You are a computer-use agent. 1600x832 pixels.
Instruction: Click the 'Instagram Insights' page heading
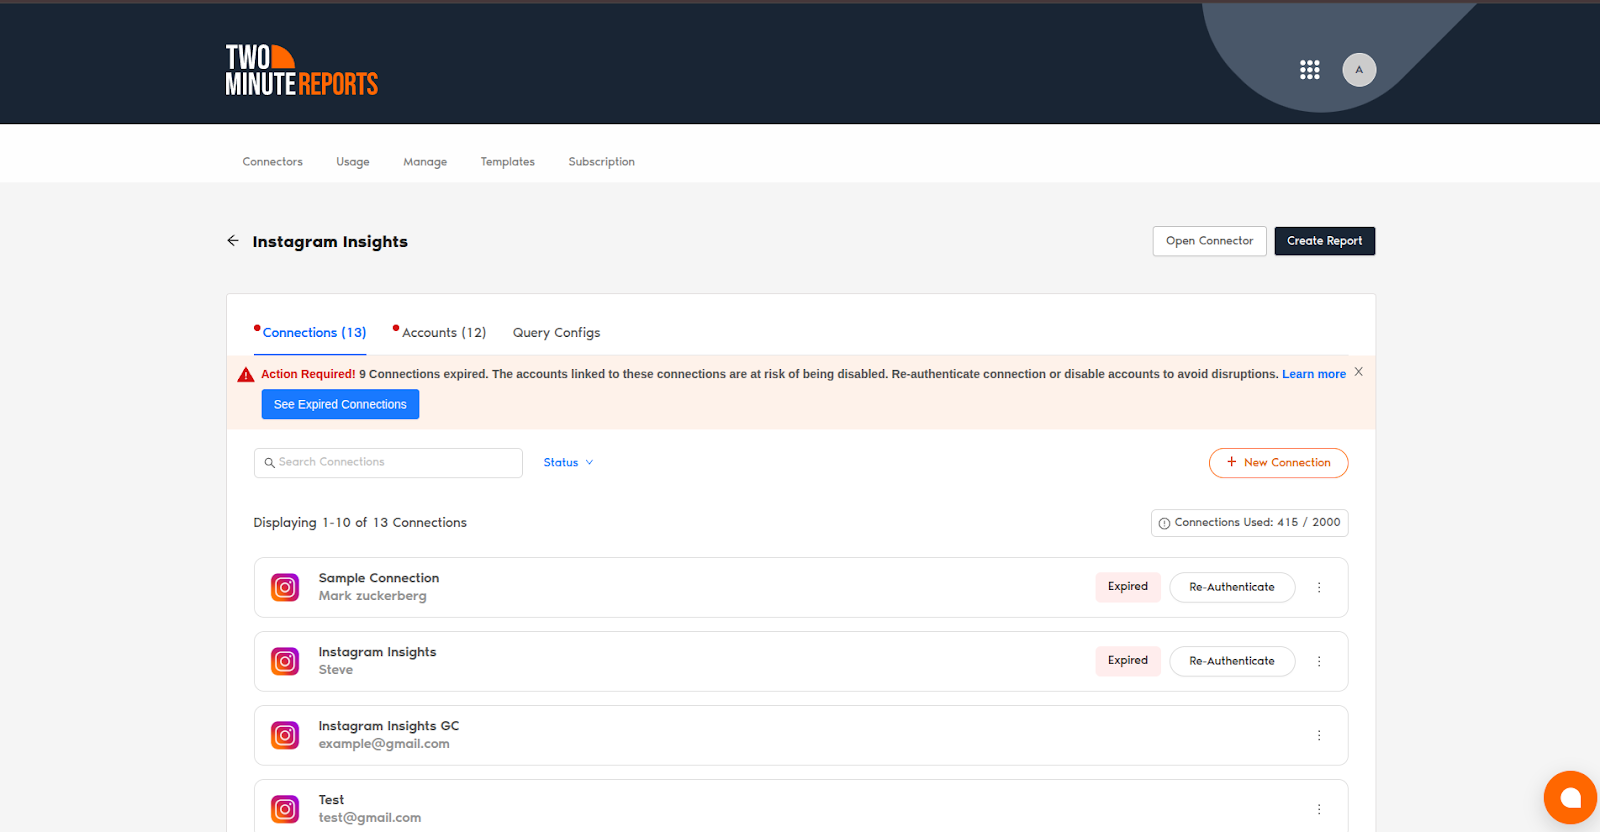coord(330,242)
